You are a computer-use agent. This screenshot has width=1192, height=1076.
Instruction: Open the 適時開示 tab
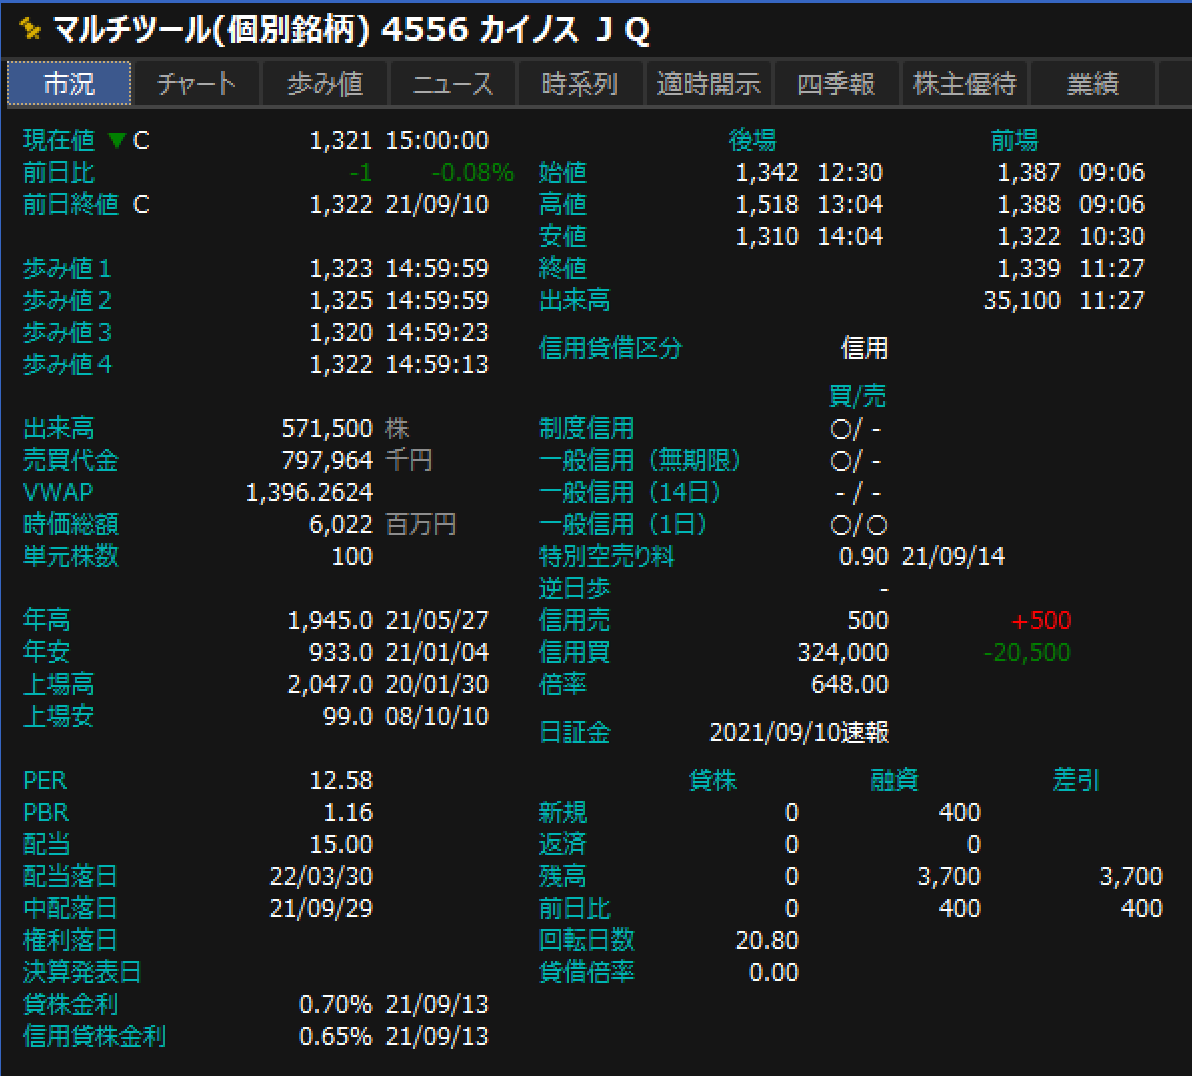(x=708, y=84)
